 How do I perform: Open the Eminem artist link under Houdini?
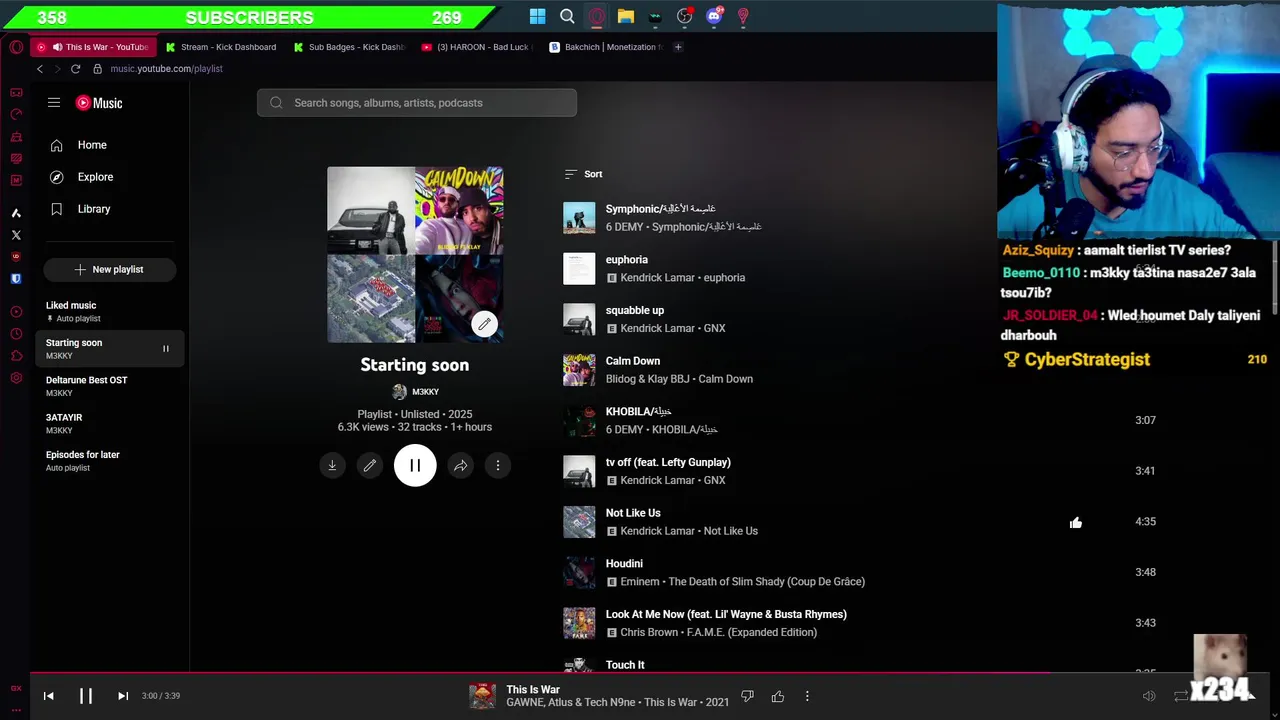click(640, 581)
